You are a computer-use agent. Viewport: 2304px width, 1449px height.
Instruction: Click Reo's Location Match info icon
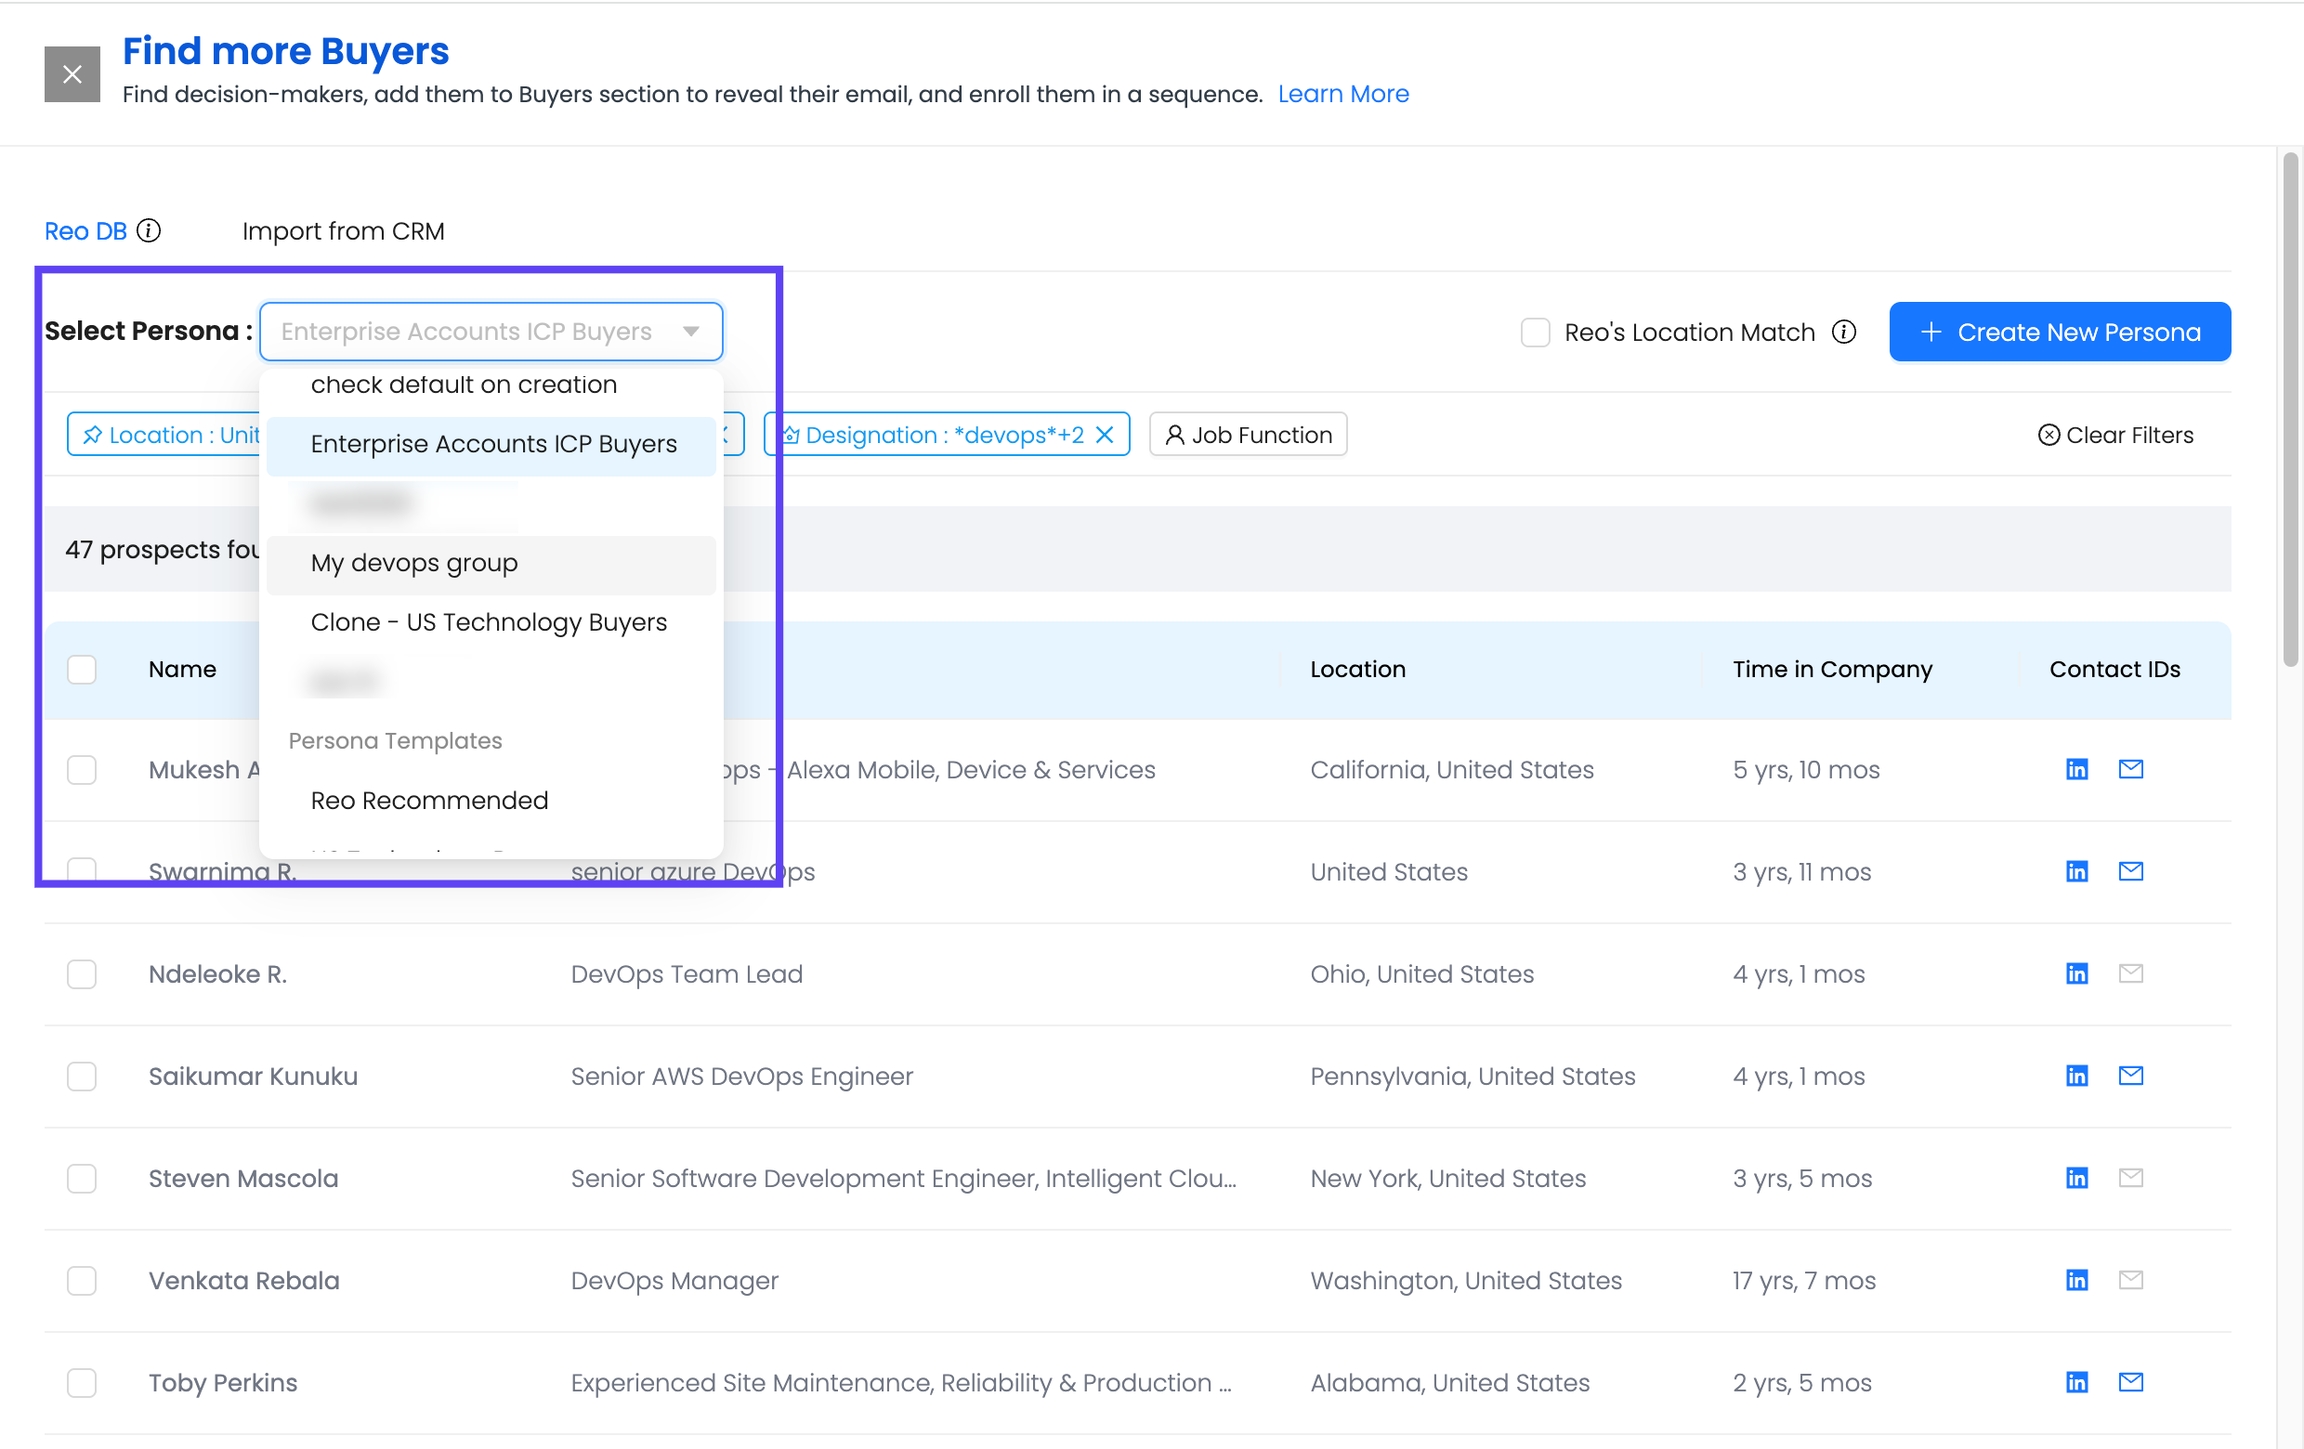coord(1844,332)
